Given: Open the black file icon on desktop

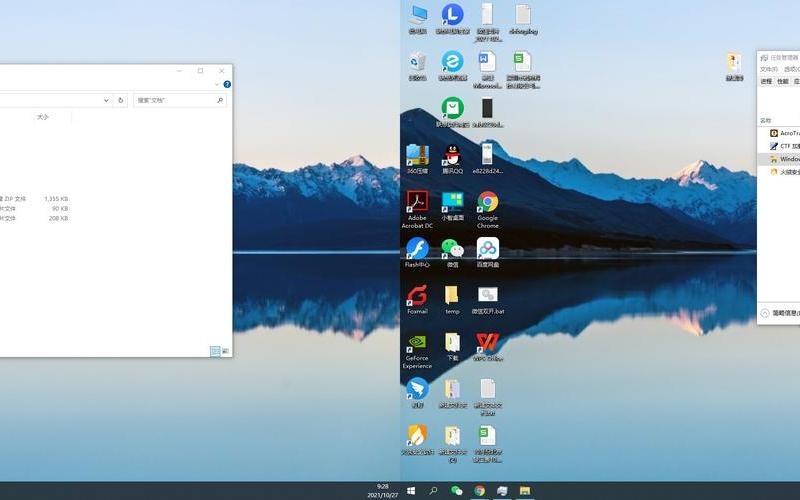Looking at the screenshot, I should 487,112.
